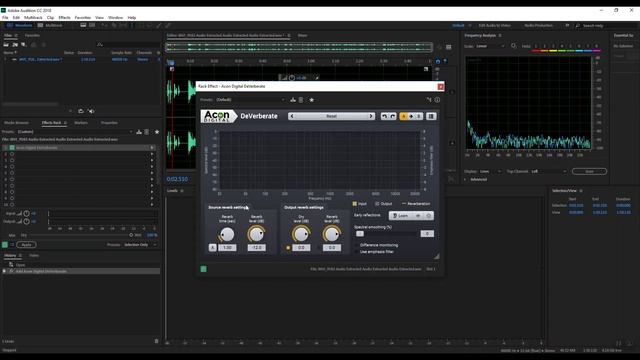The image size is (640, 360).
Task: Click the Scan button in Frequency Analysis
Action: point(589,171)
